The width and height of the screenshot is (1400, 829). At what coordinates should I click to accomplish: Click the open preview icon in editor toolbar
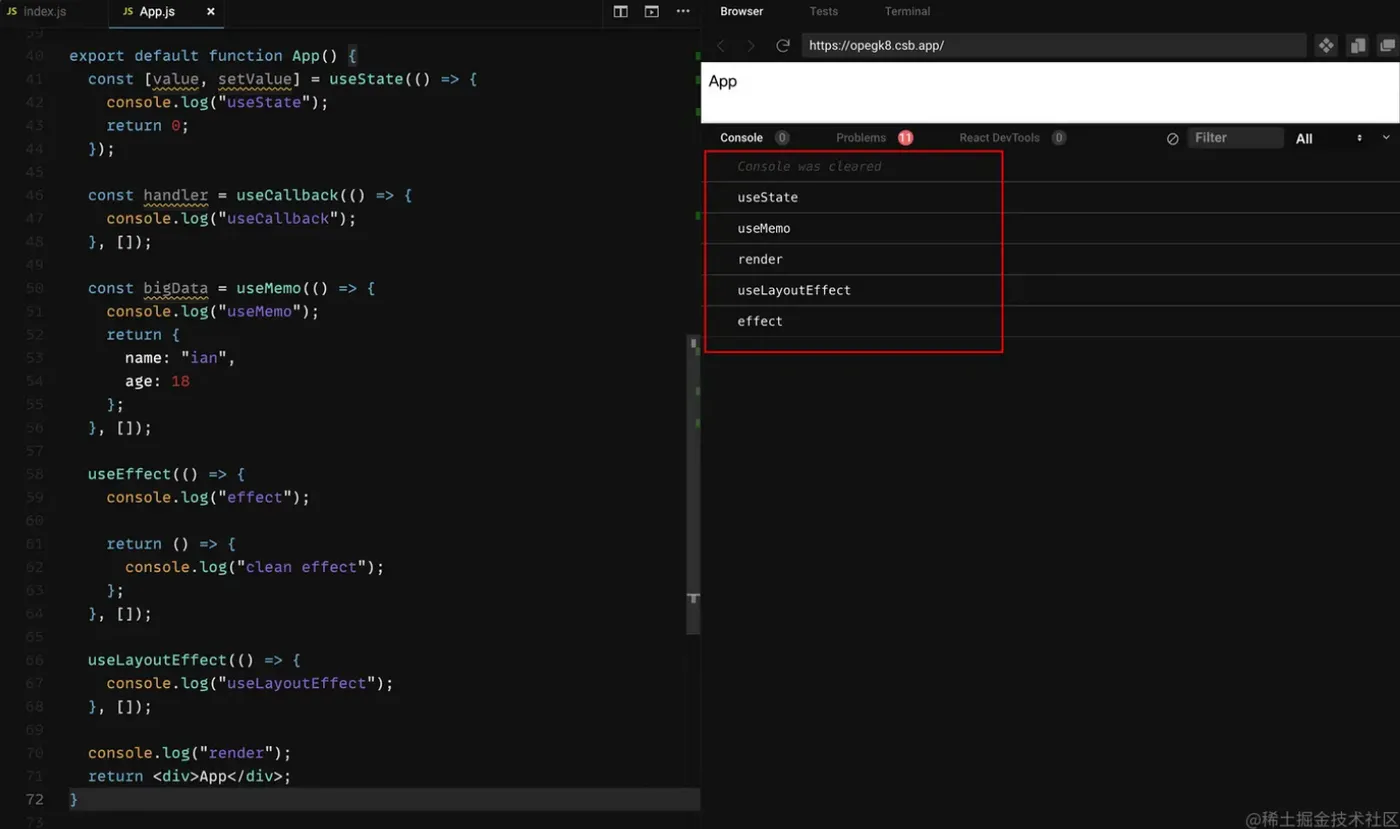652,12
